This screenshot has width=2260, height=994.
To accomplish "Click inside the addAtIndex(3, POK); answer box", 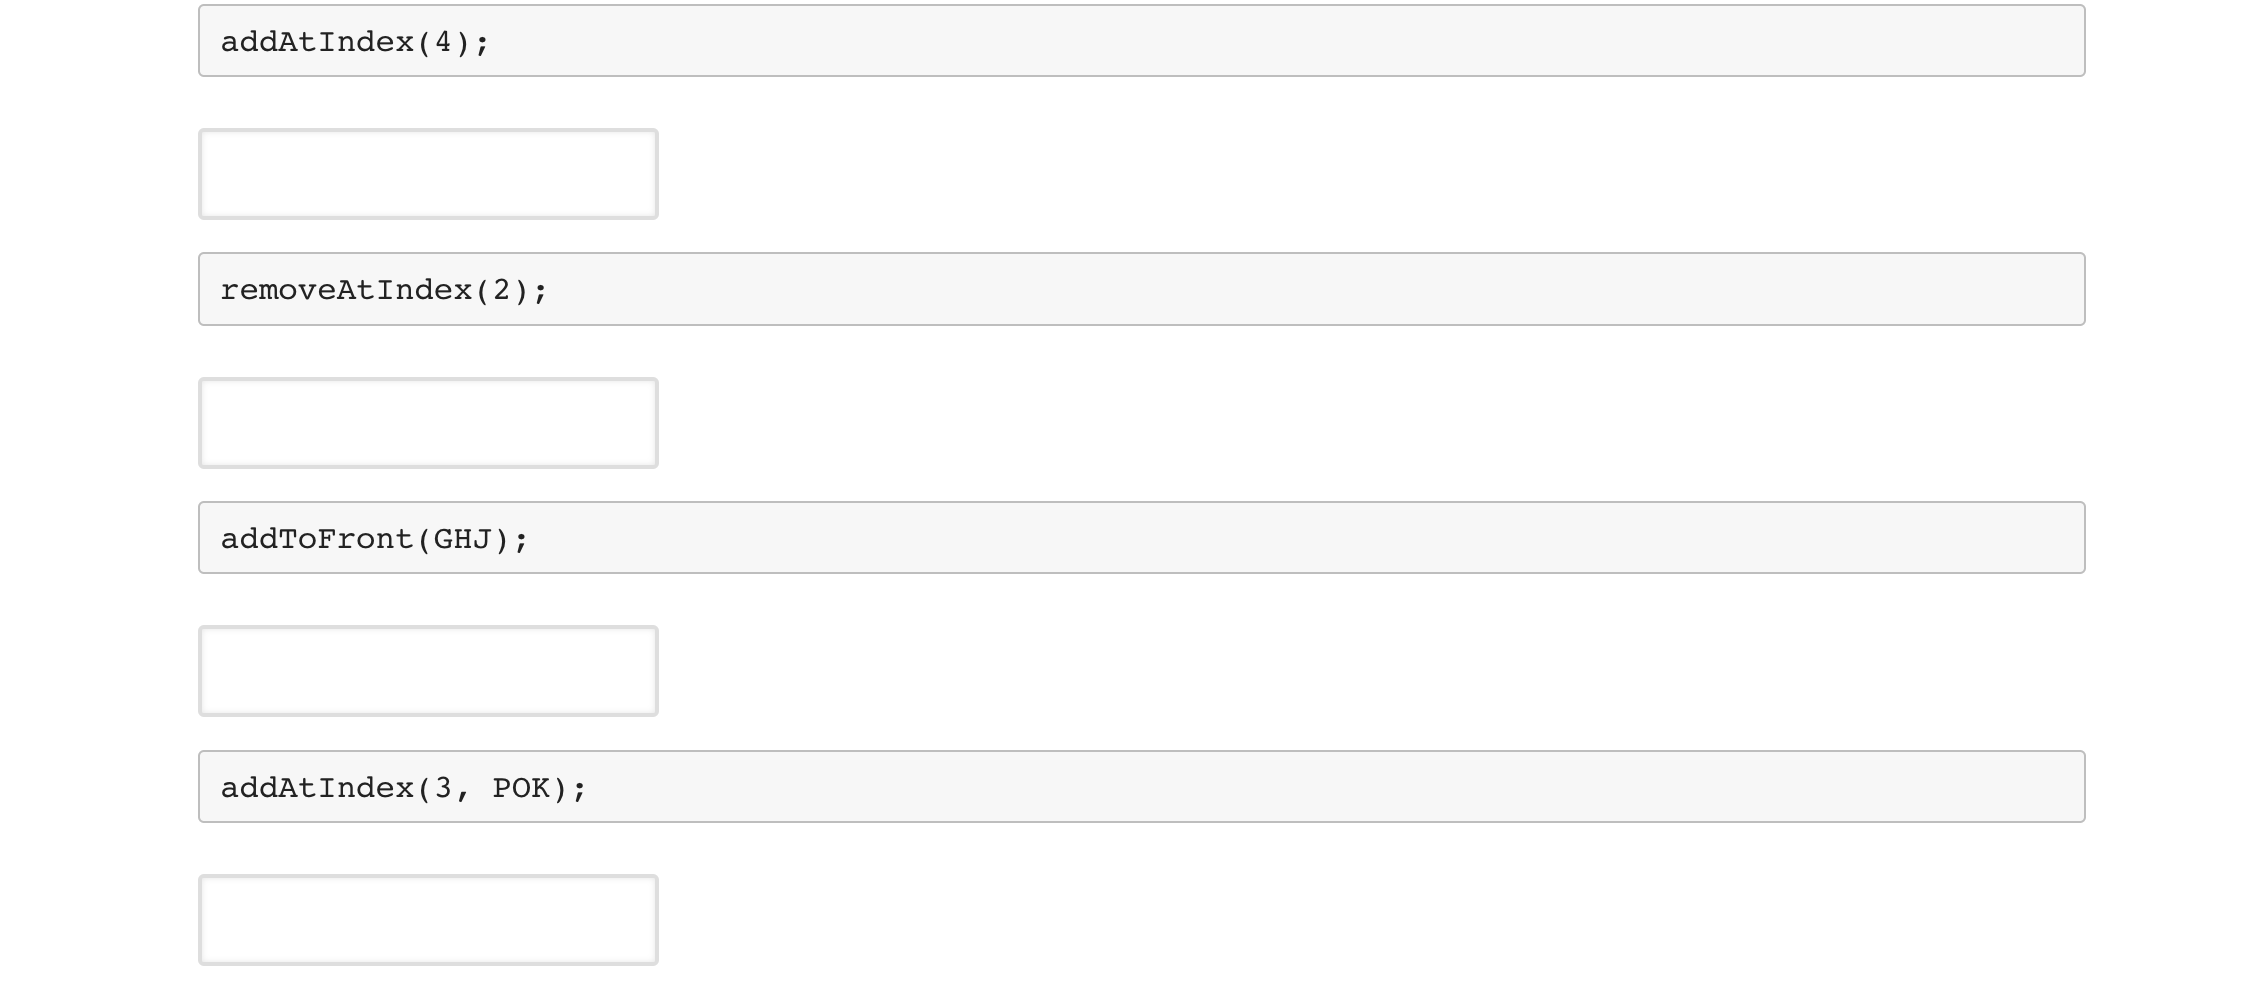I will point(428,918).
